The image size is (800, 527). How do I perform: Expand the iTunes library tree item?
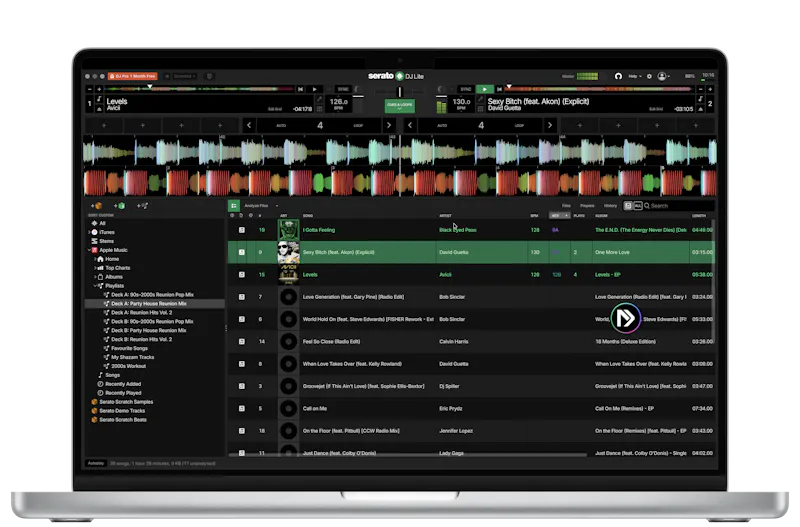tap(90, 232)
